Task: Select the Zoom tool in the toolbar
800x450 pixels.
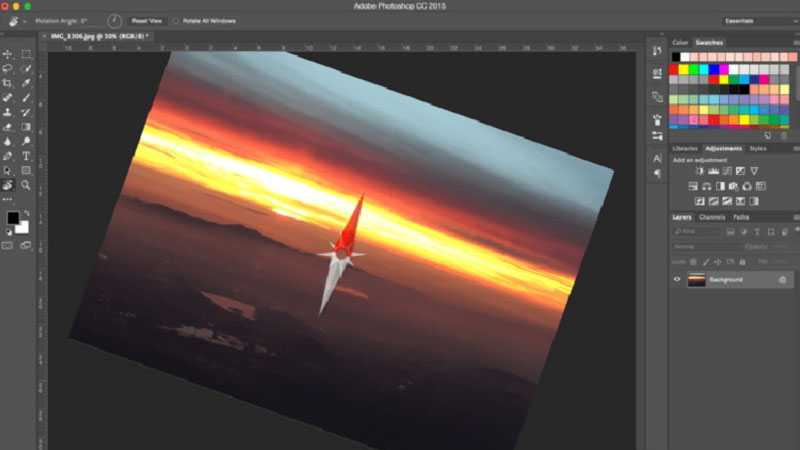Action: click(x=26, y=185)
